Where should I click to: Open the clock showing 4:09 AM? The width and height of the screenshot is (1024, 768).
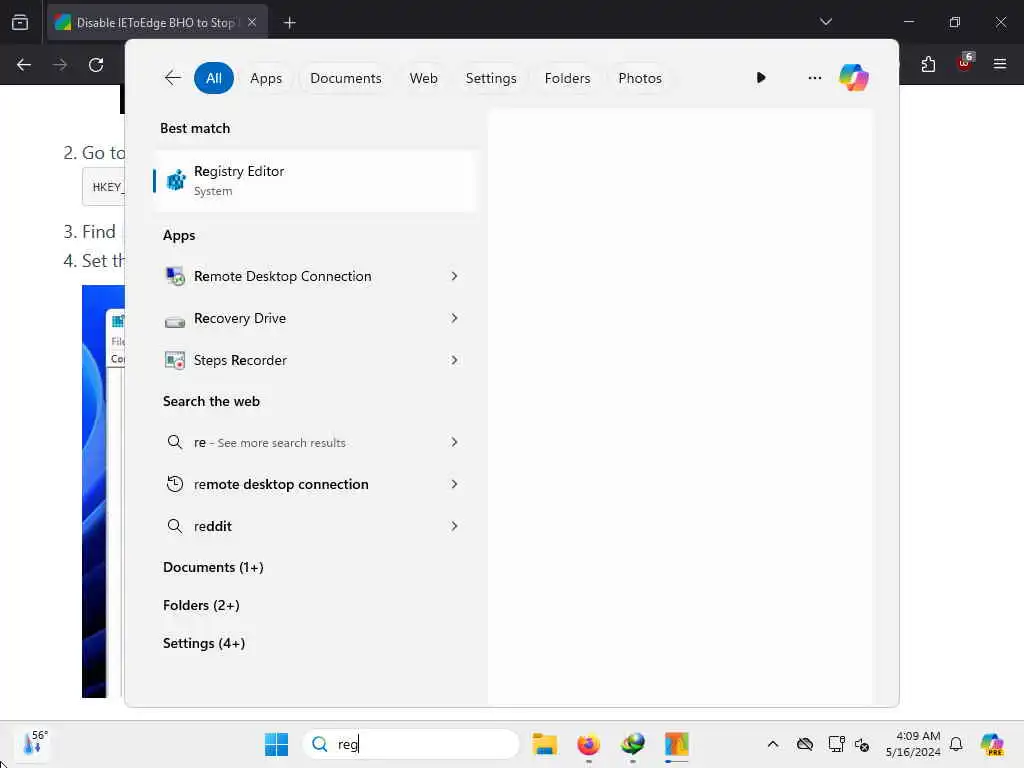point(913,744)
